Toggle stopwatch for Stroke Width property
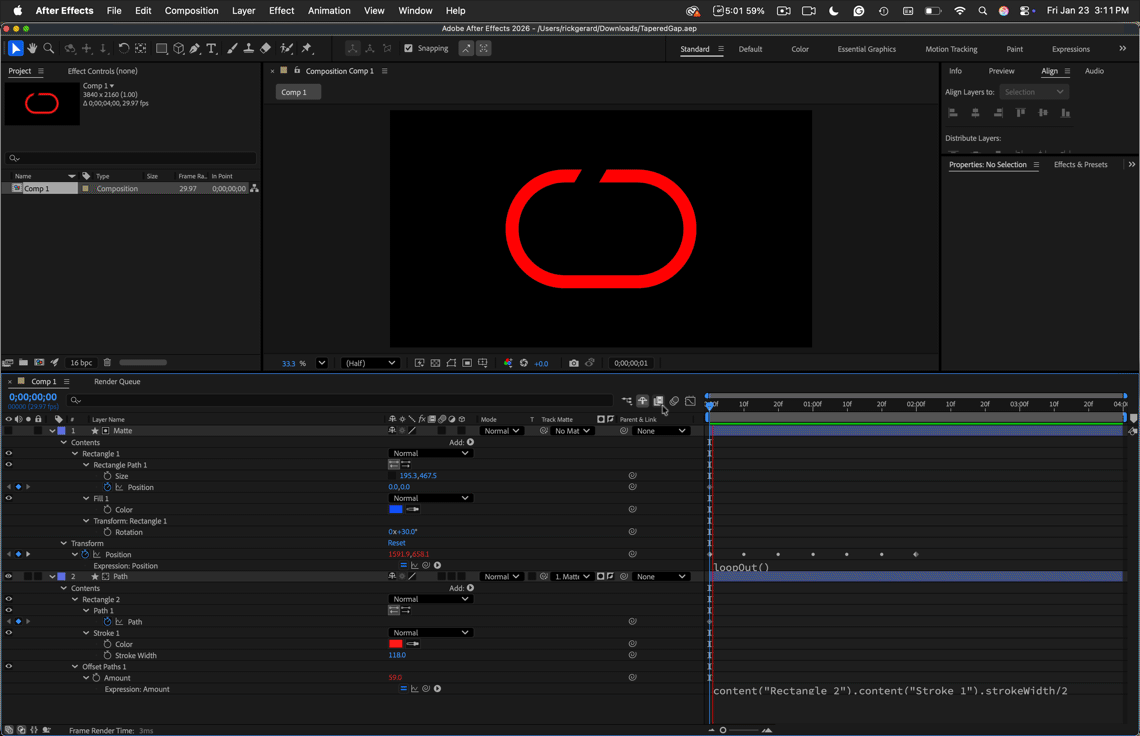Image resolution: width=1140 pixels, height=736 pixels. (108, 655)
